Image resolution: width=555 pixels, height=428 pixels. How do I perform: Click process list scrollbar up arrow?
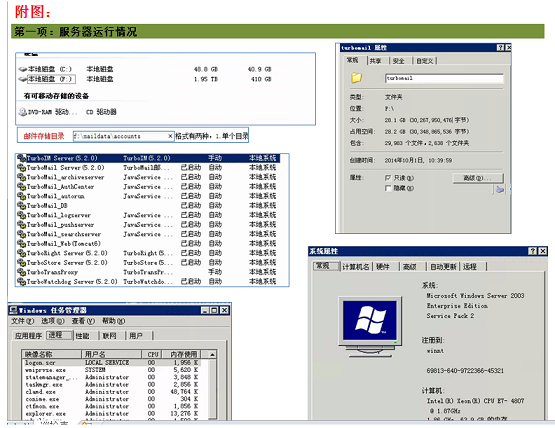[x=212, y=354]
